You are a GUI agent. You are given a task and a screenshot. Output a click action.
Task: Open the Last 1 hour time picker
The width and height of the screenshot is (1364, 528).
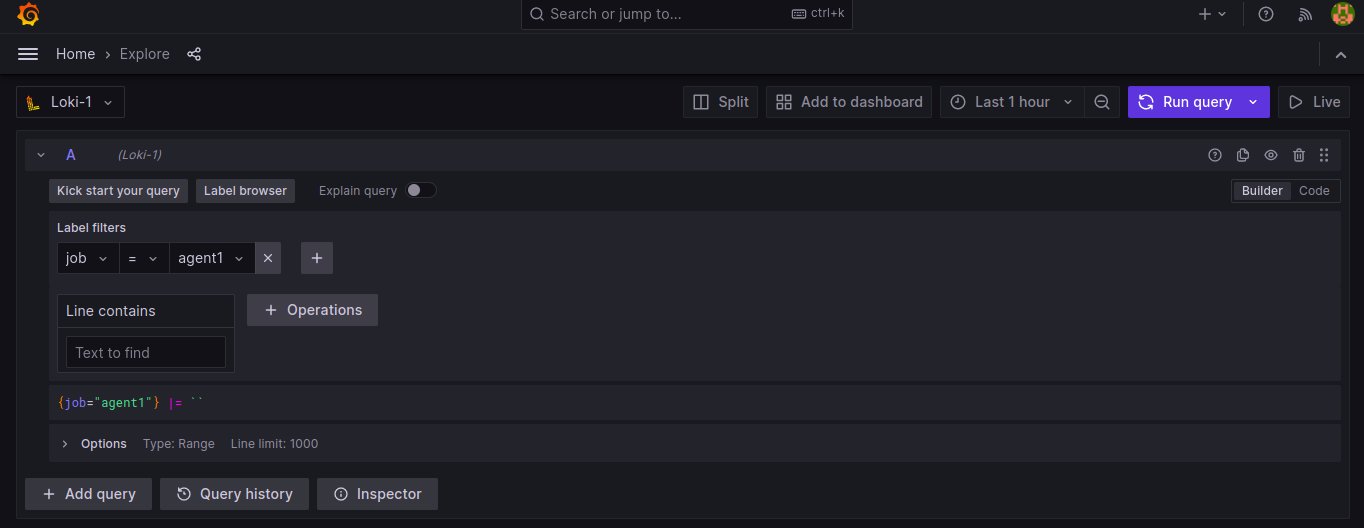[1011, 102]
